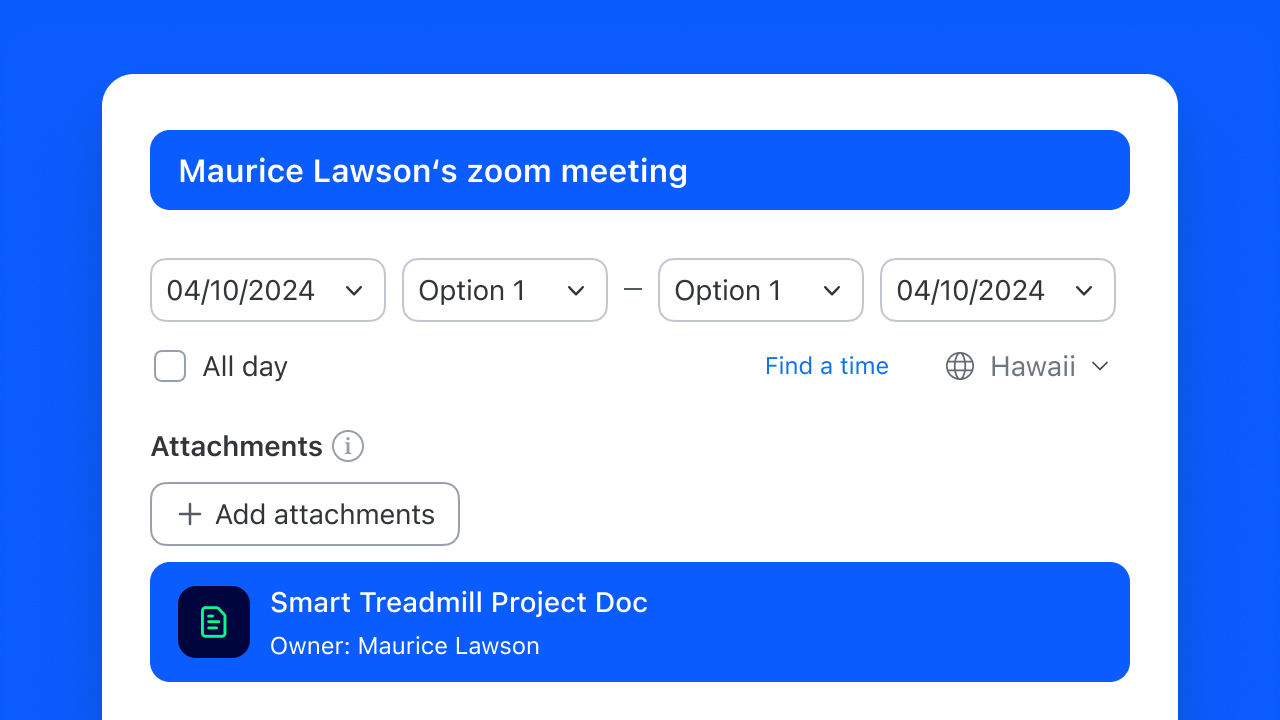
Task: Click the Owner: Maurice Lawson text
Action: click(405, 646)
